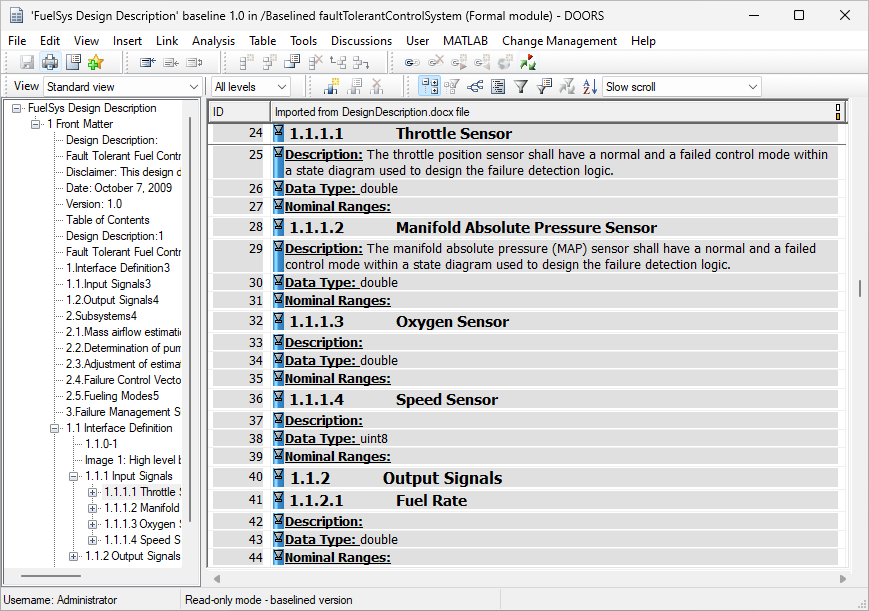Click the start link chain icon

412,63
